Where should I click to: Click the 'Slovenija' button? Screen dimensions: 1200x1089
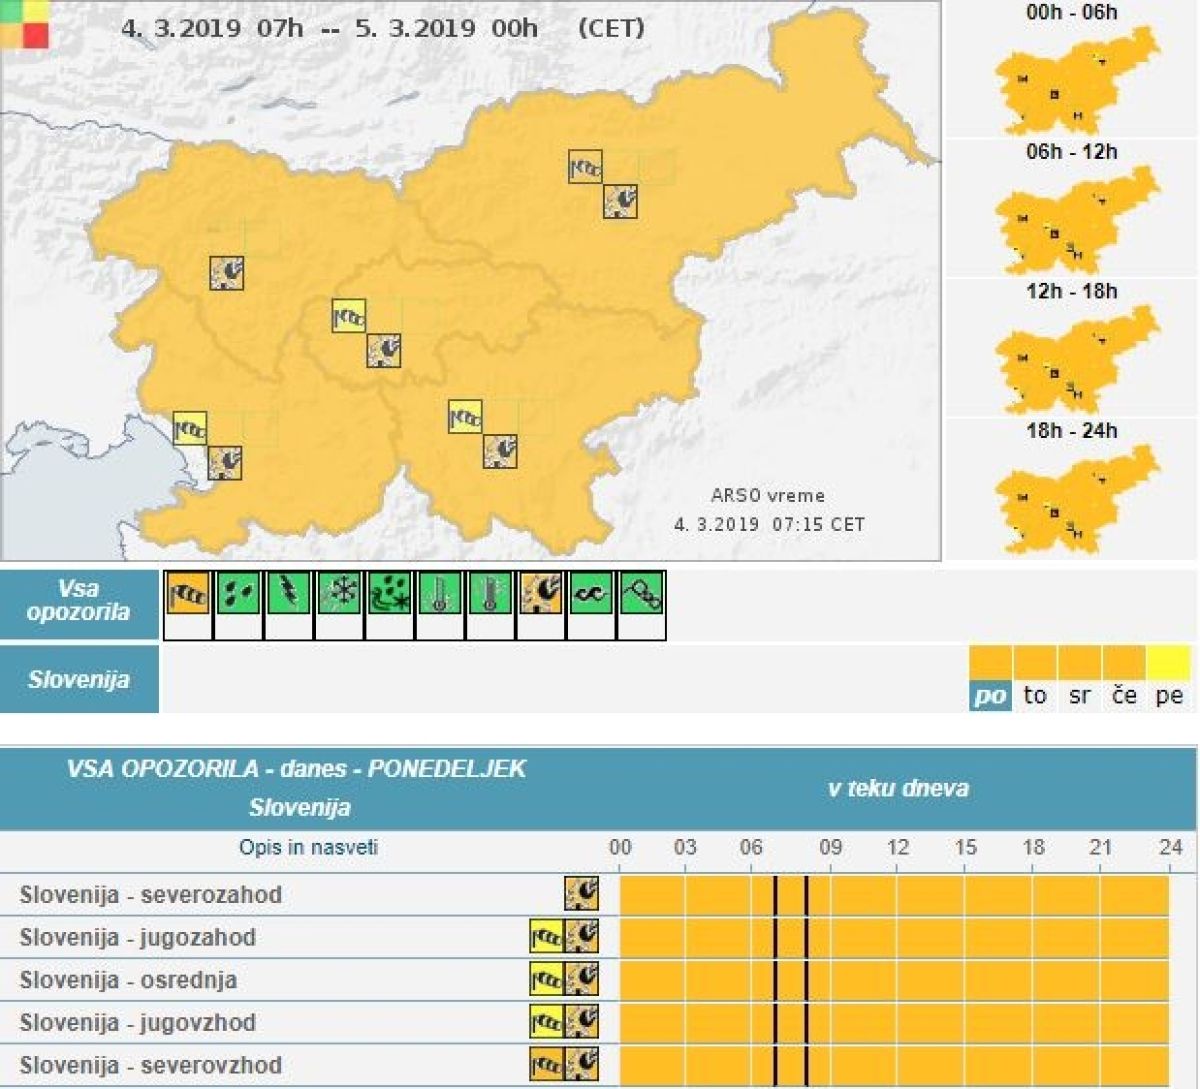[79, 680]
